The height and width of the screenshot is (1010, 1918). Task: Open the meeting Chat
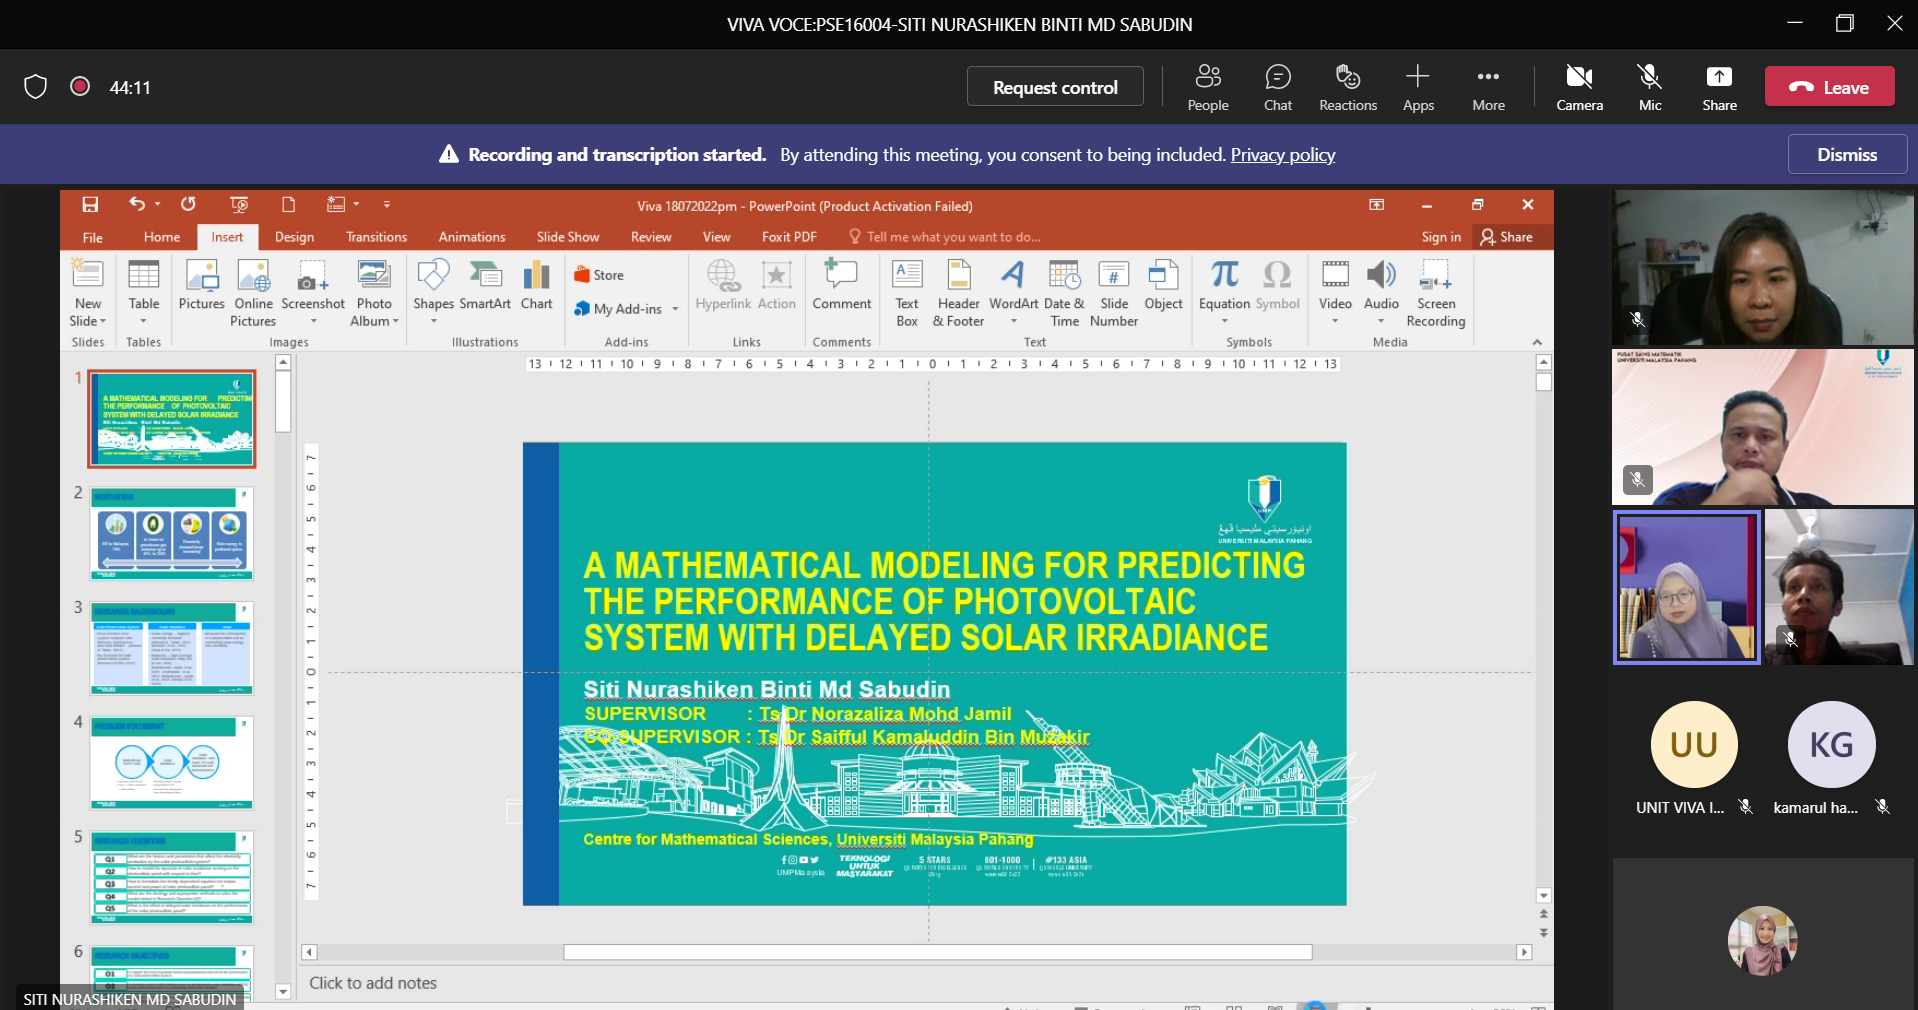tap(1278, 87)
